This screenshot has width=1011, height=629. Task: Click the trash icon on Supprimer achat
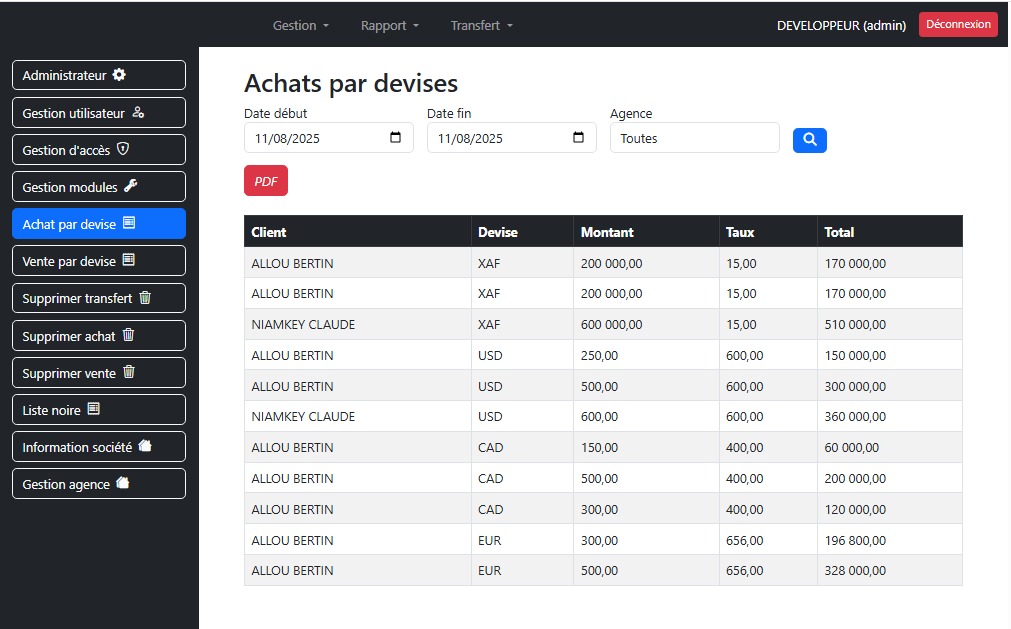127,336
